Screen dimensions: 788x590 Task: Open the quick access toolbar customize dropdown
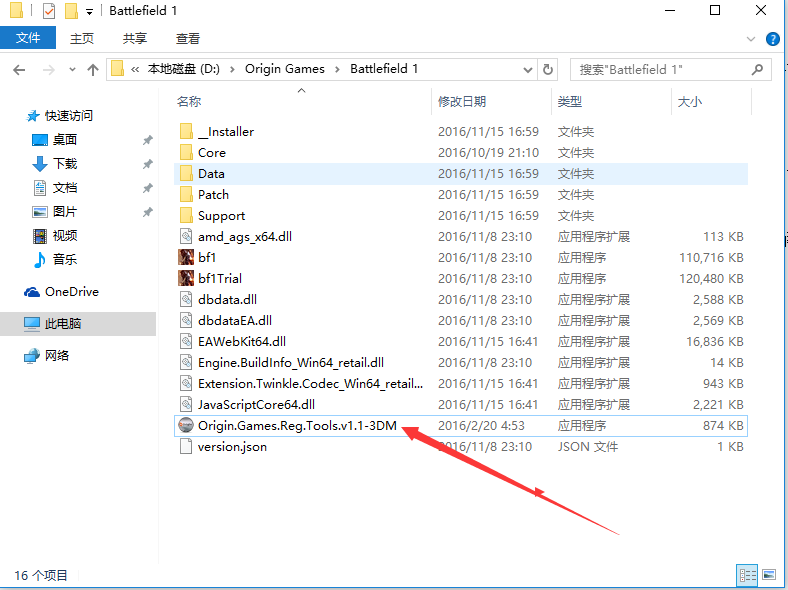89,12
